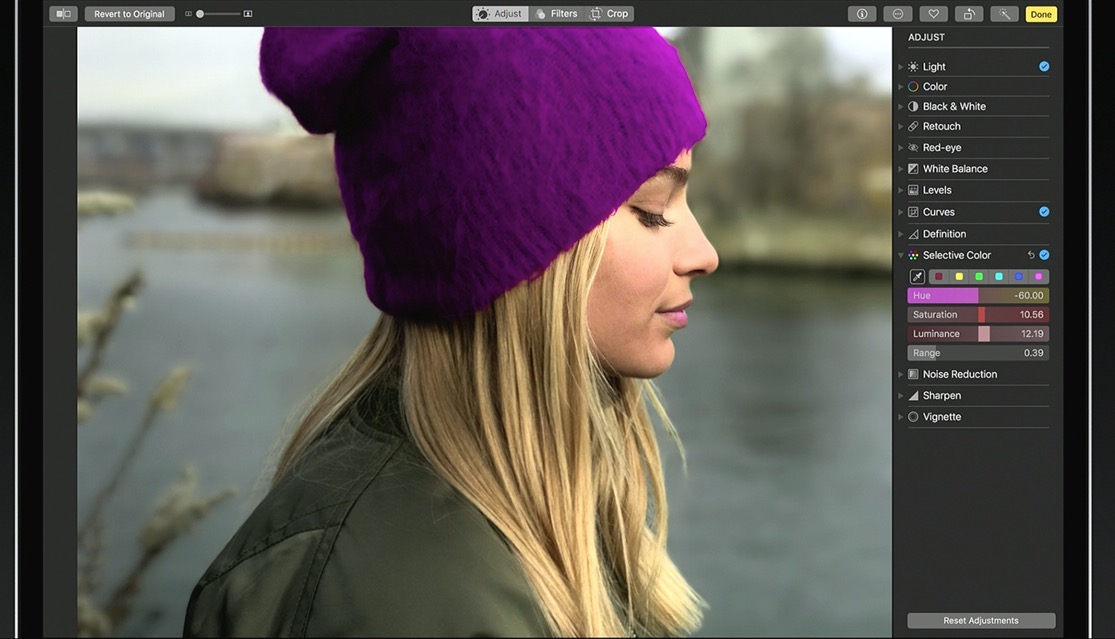Expand the Light section
Image resolution: width=1115 pixels, height=639 pixels.
(x=900, y=67)
